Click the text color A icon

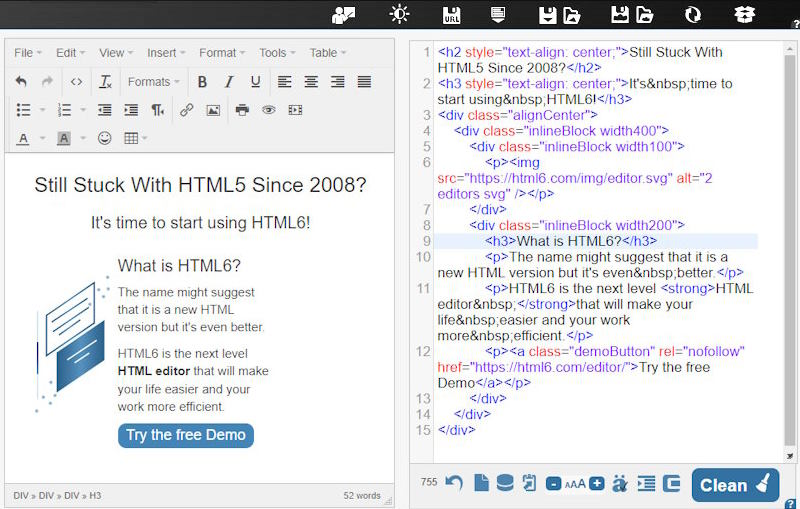[23, 138]
